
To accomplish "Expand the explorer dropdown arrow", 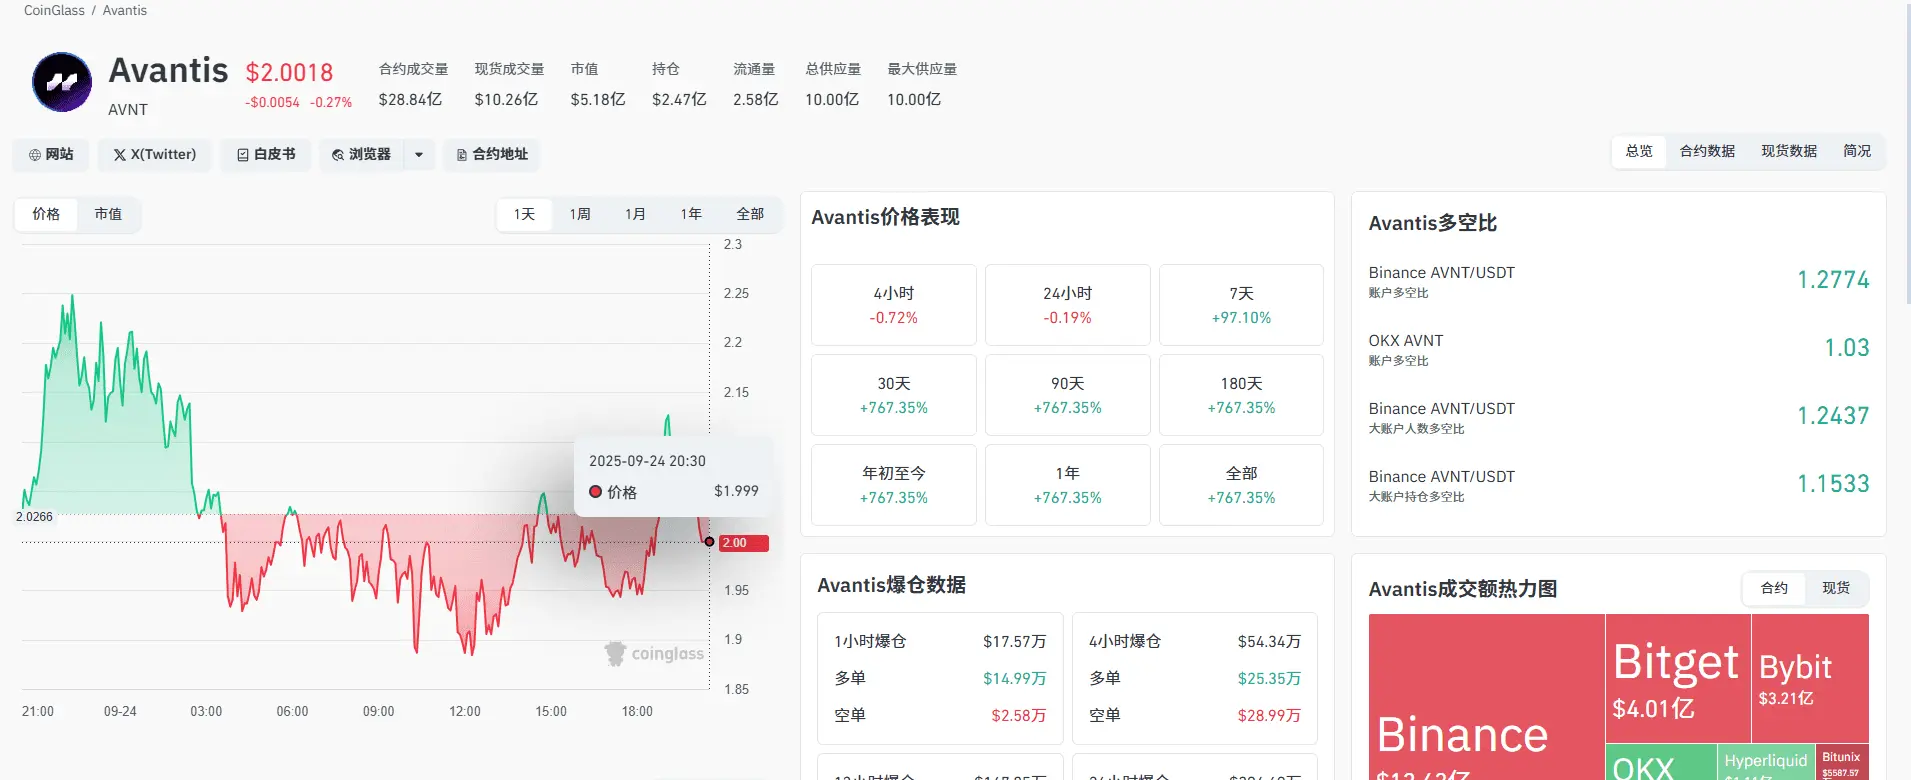I will 419,155.
